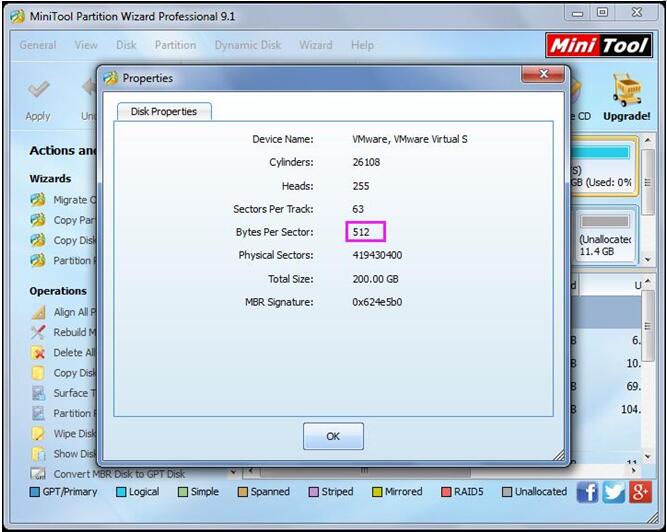This screenshot has width=667, height=532.
Task: Open the Help menu
Action: [x=362, y=45]
